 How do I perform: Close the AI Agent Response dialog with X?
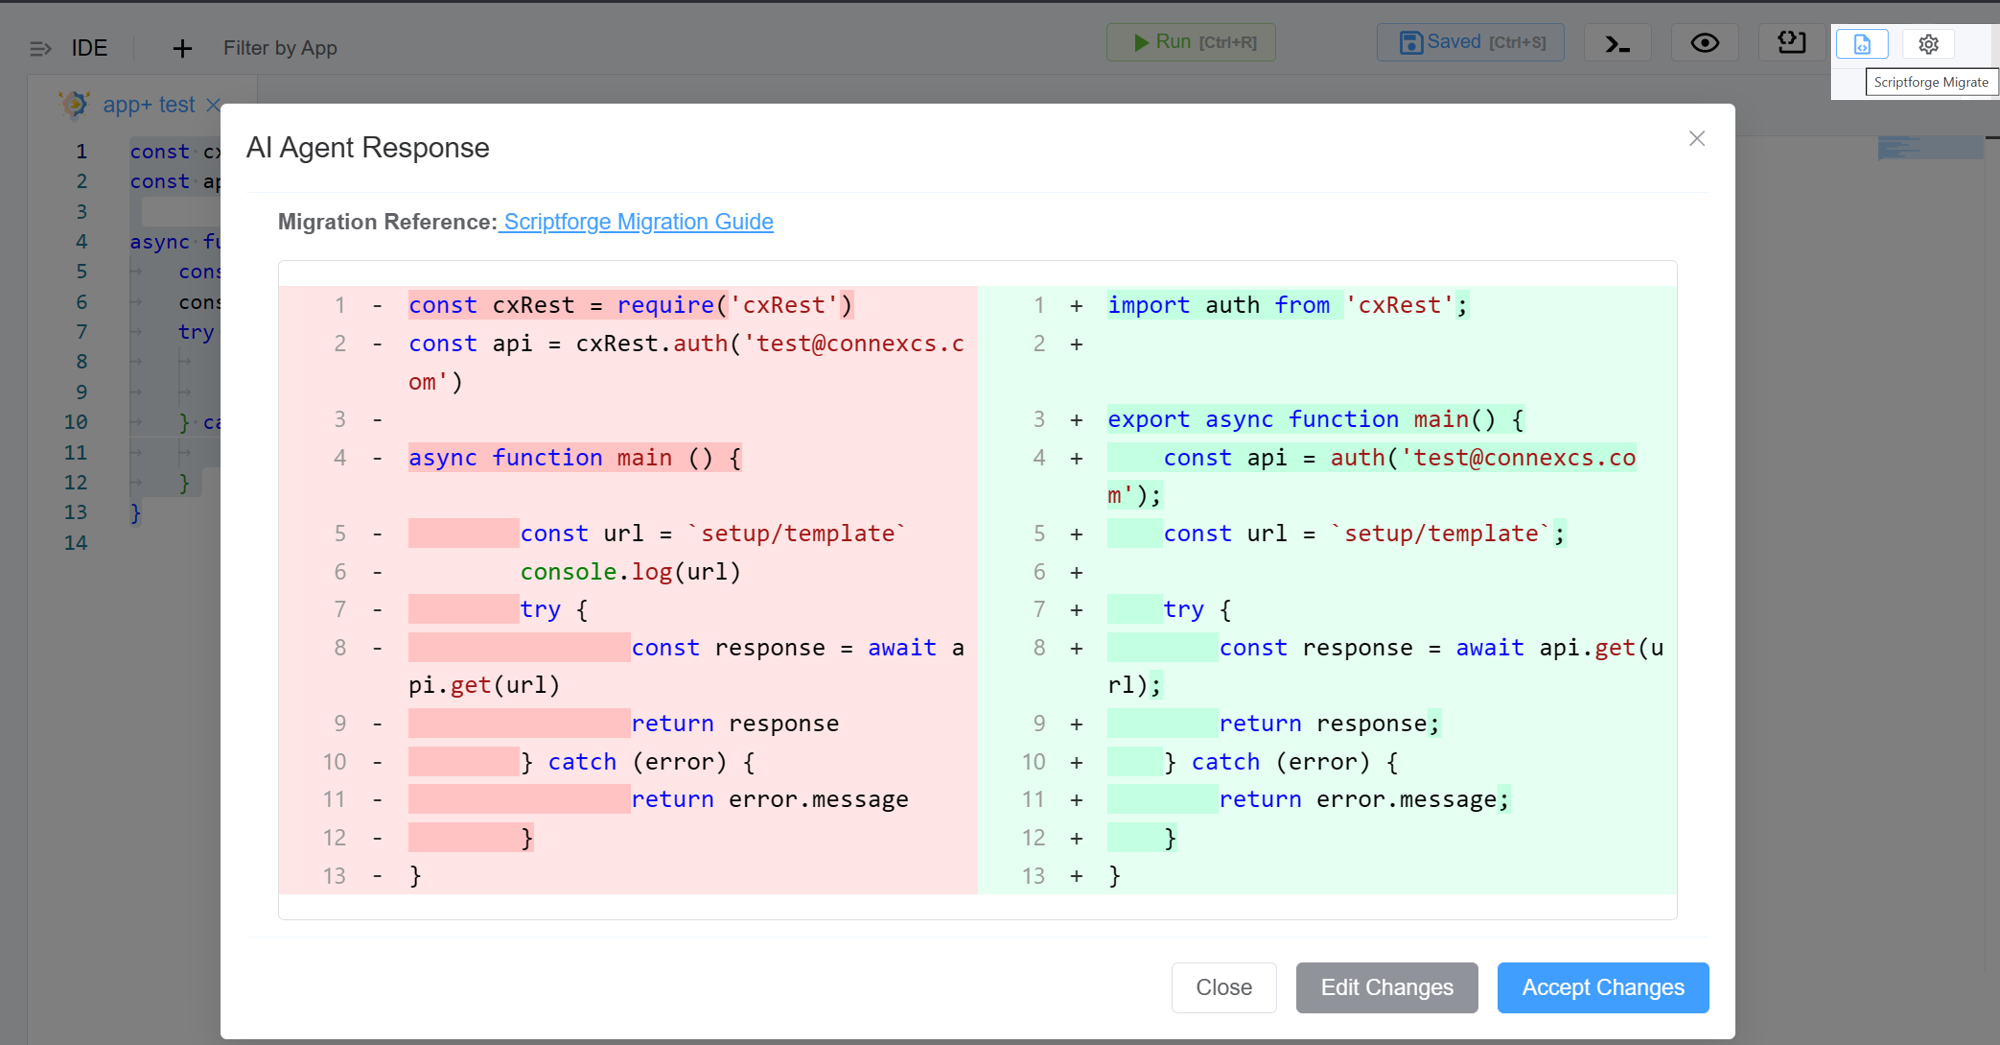[1696, 139]
